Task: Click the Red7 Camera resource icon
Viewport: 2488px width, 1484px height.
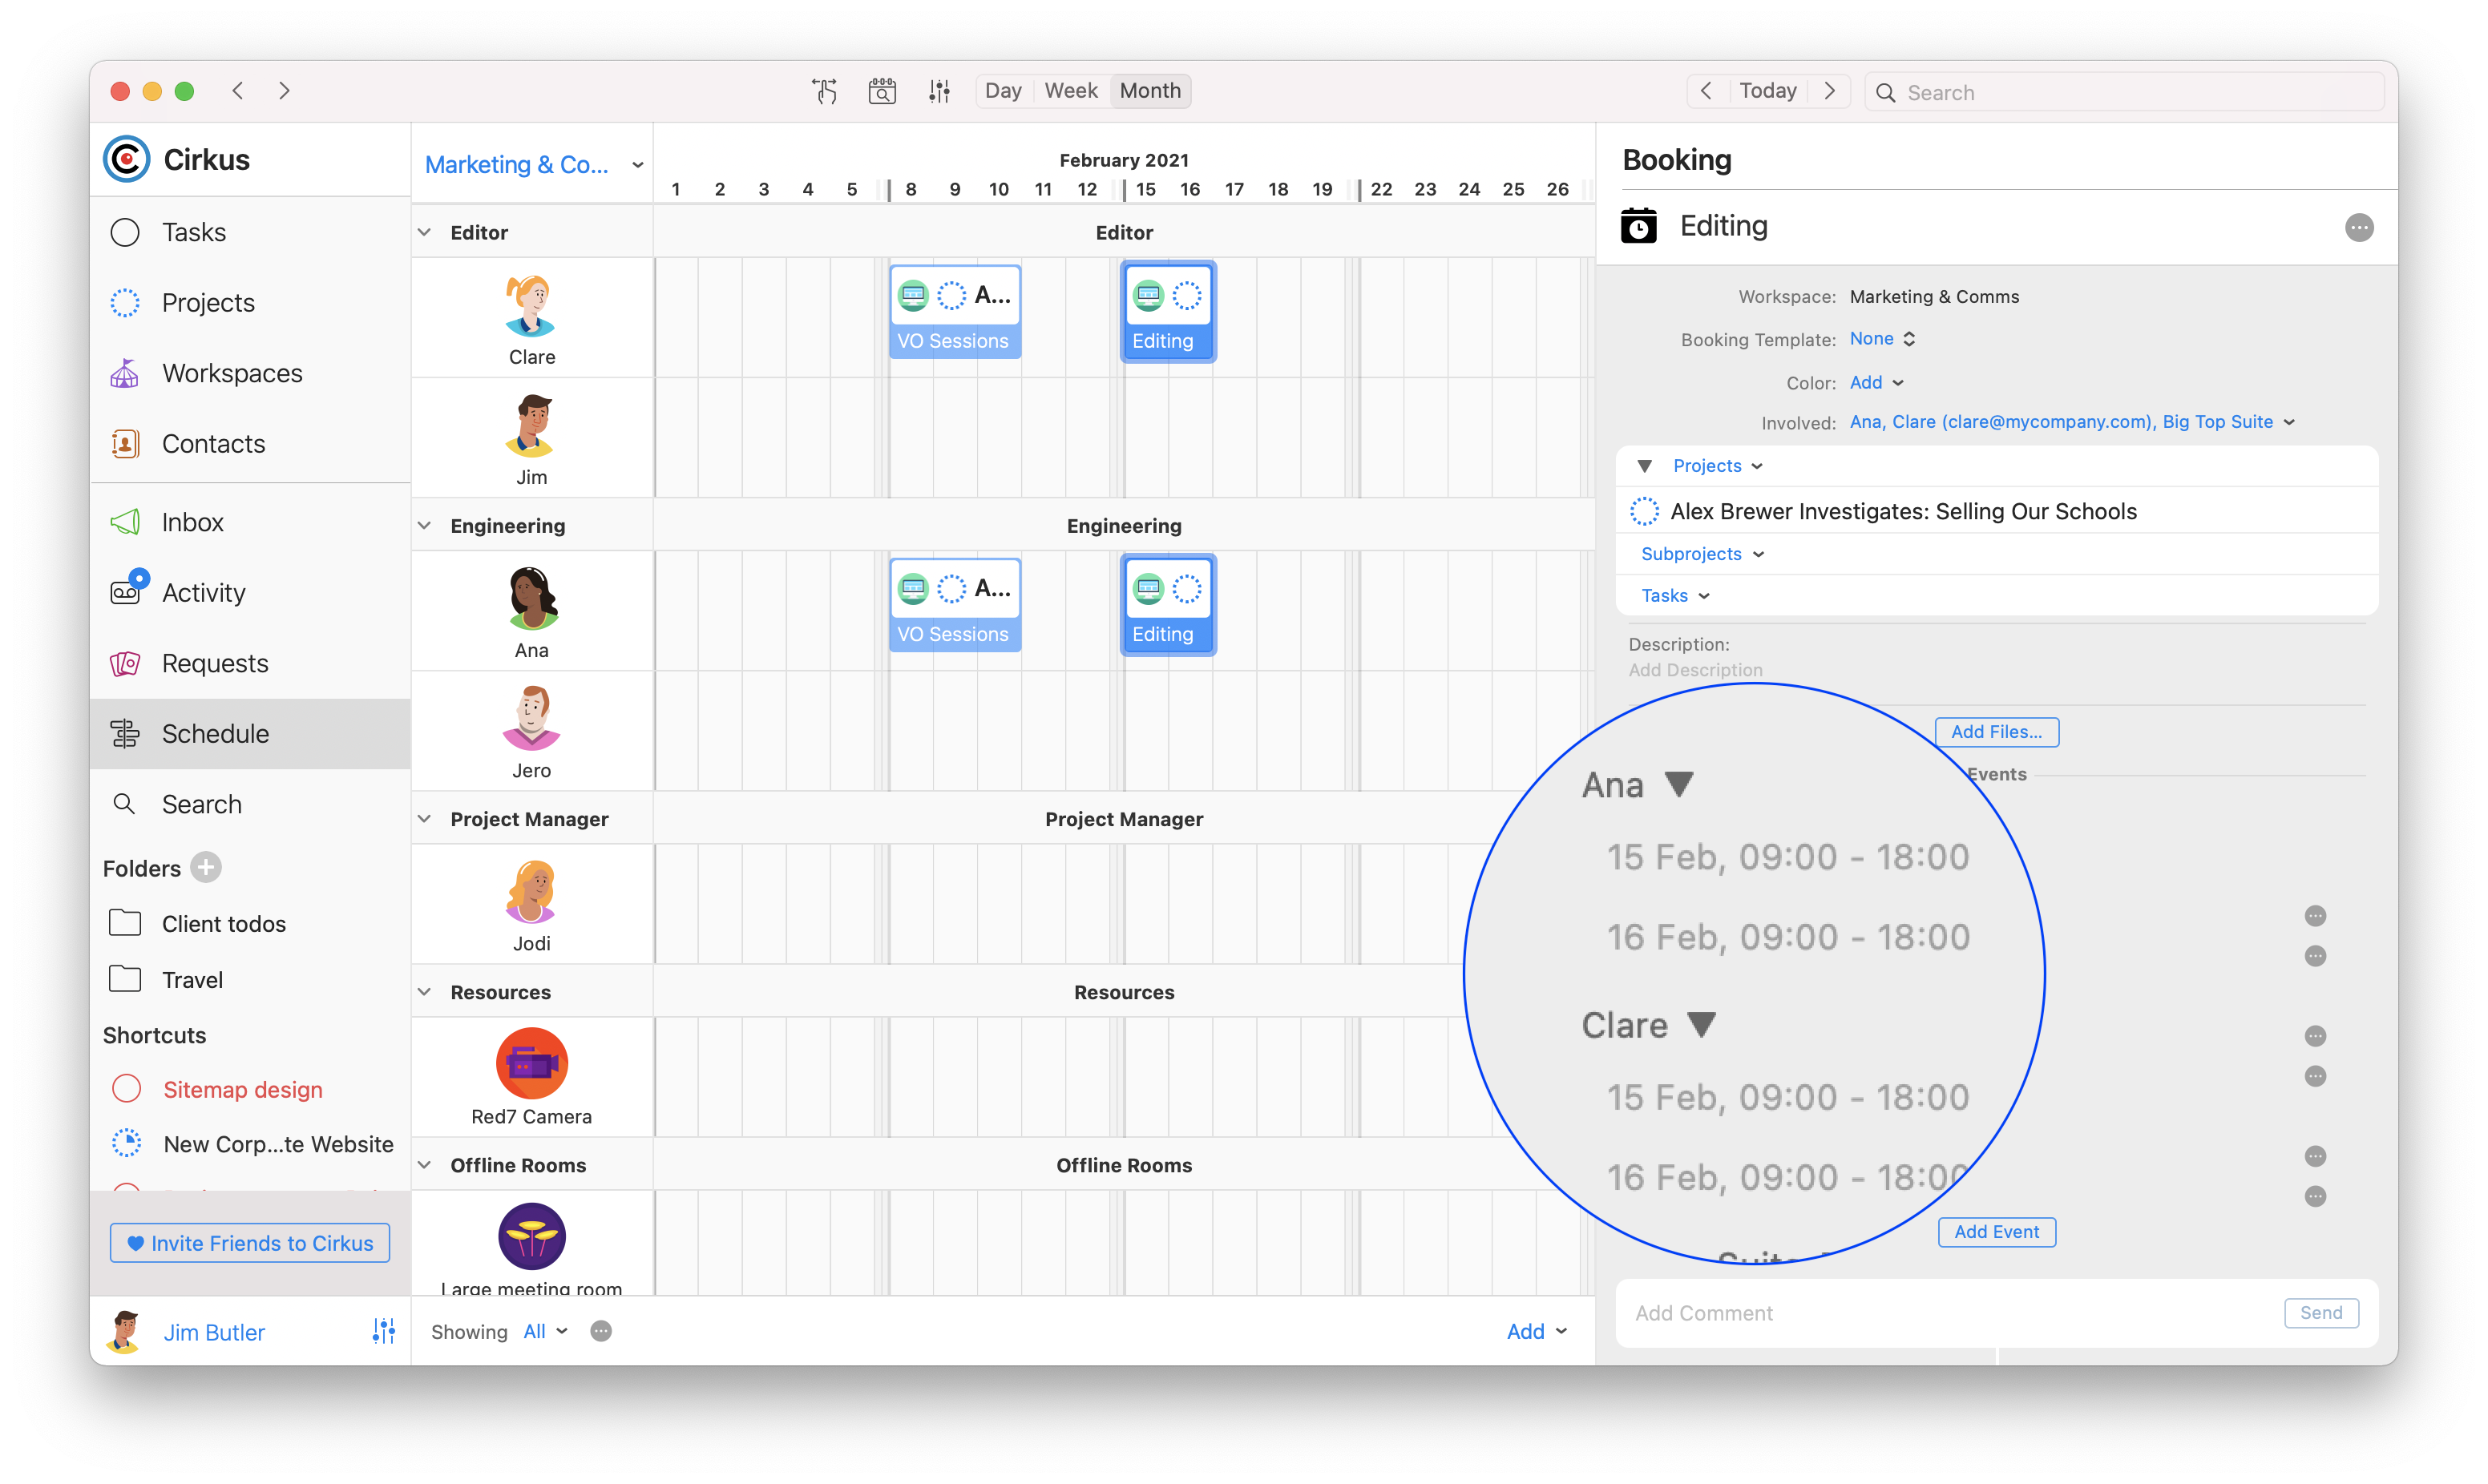Action: tap(531, 1063)
